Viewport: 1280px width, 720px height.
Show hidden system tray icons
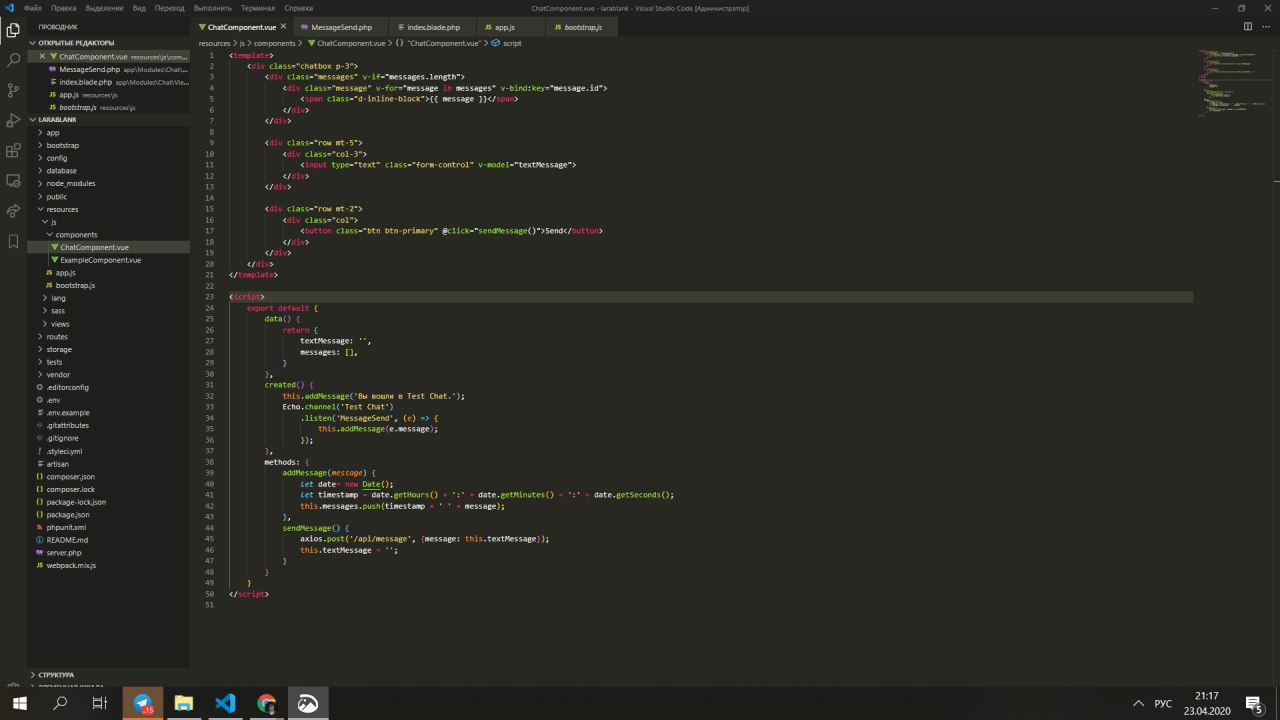[x=1137, y=703]
